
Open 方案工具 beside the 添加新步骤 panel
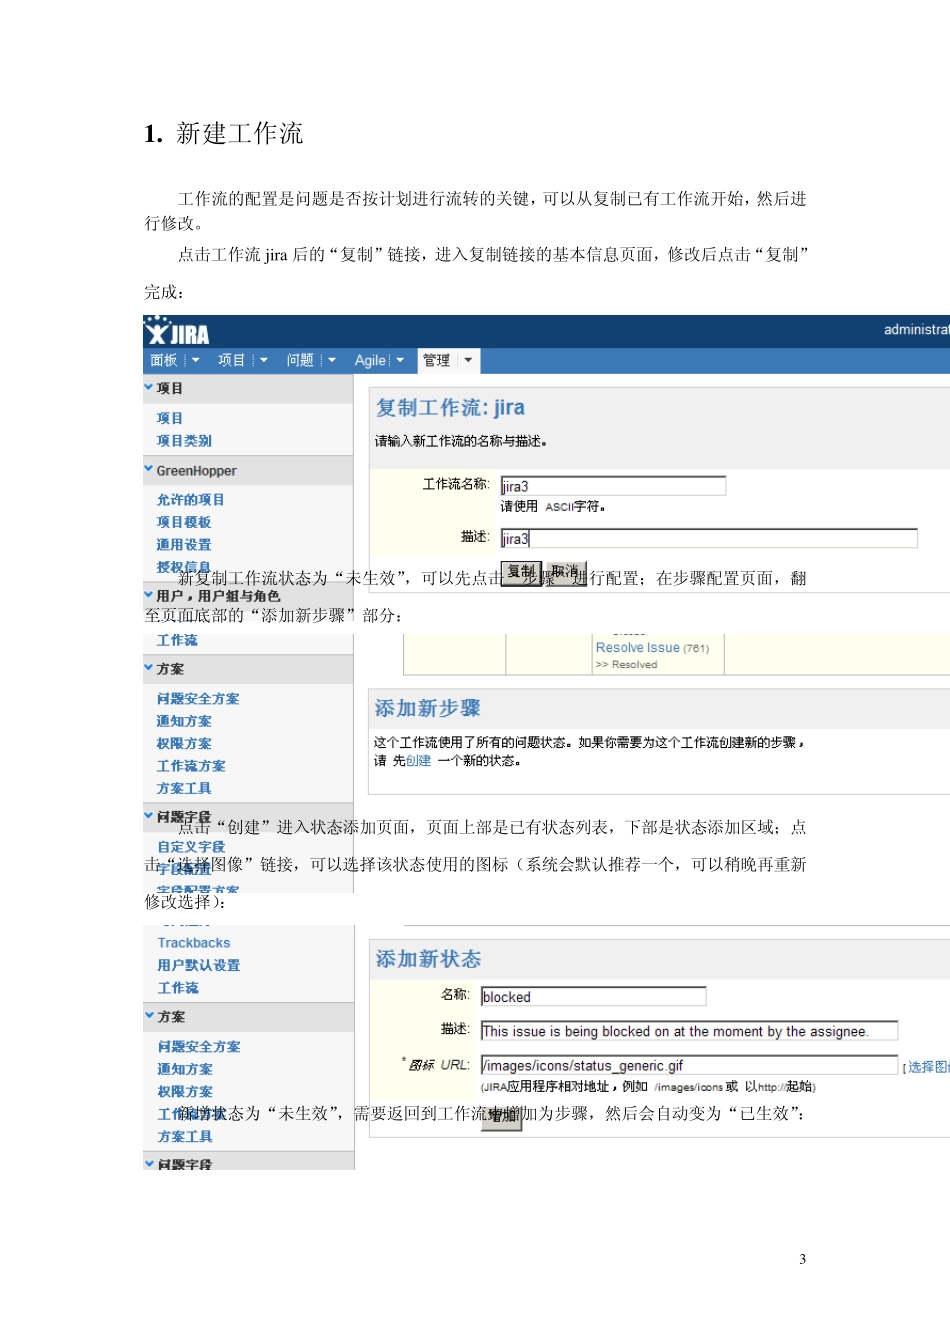click(184, 788)
